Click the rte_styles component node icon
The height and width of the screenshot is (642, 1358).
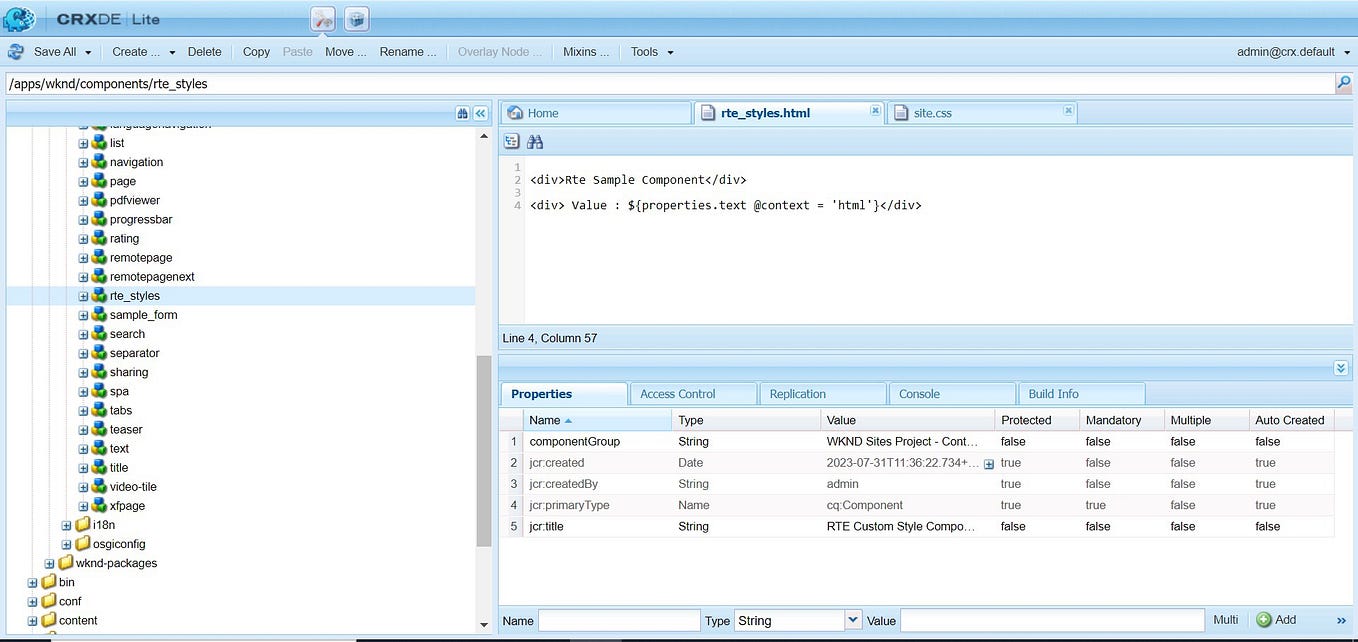point(99,296)
